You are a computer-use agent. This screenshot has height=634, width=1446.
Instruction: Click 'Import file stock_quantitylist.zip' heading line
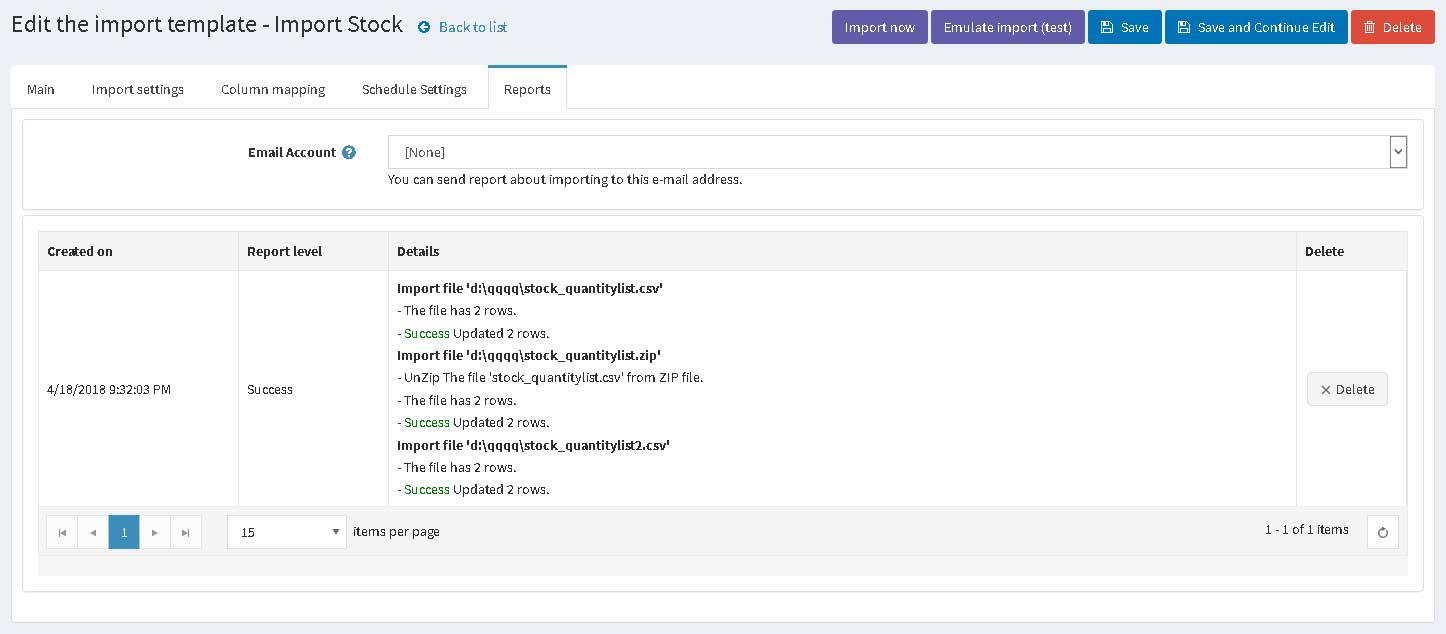click(529, 355)
